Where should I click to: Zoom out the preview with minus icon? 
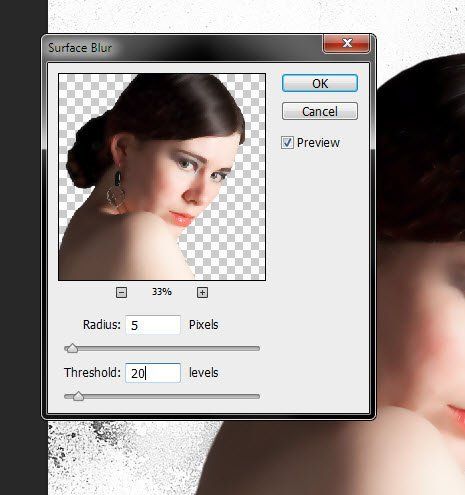(121, 293)
